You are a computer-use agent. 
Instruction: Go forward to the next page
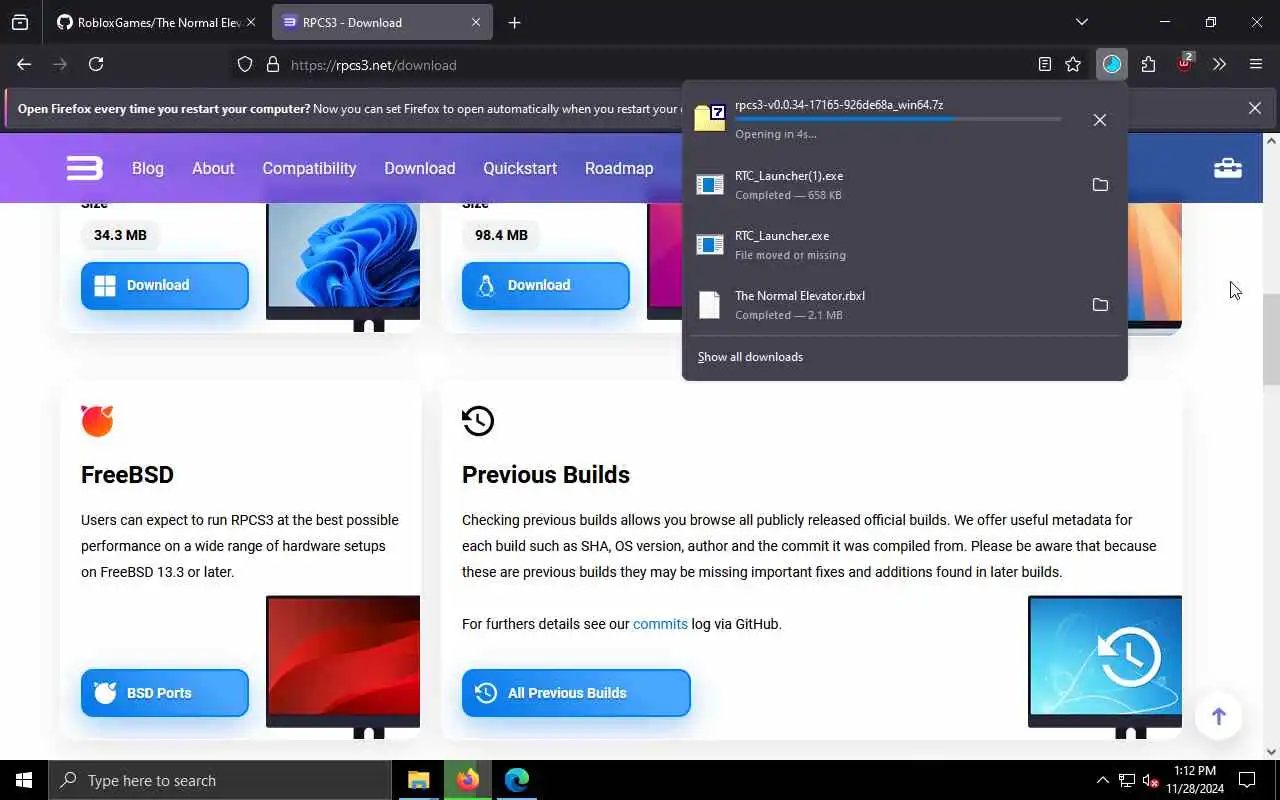(x=60, y=64)
